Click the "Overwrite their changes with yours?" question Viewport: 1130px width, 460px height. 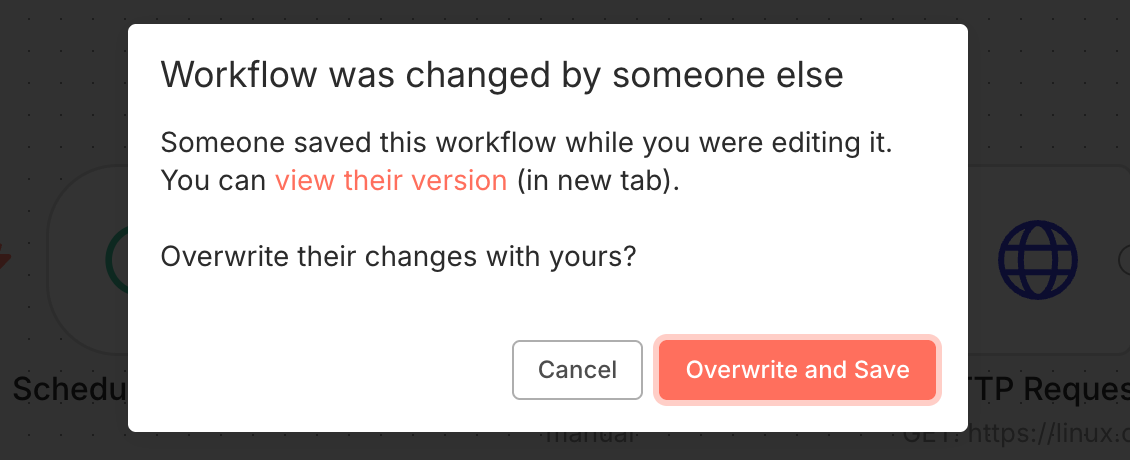(398, 256)
